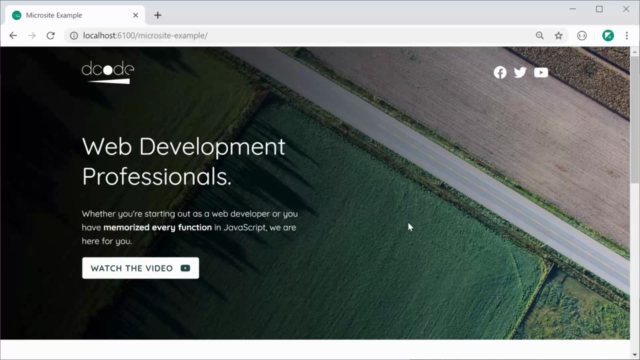
Task: Open the round extension icon beside star
Action: point(582,36)
